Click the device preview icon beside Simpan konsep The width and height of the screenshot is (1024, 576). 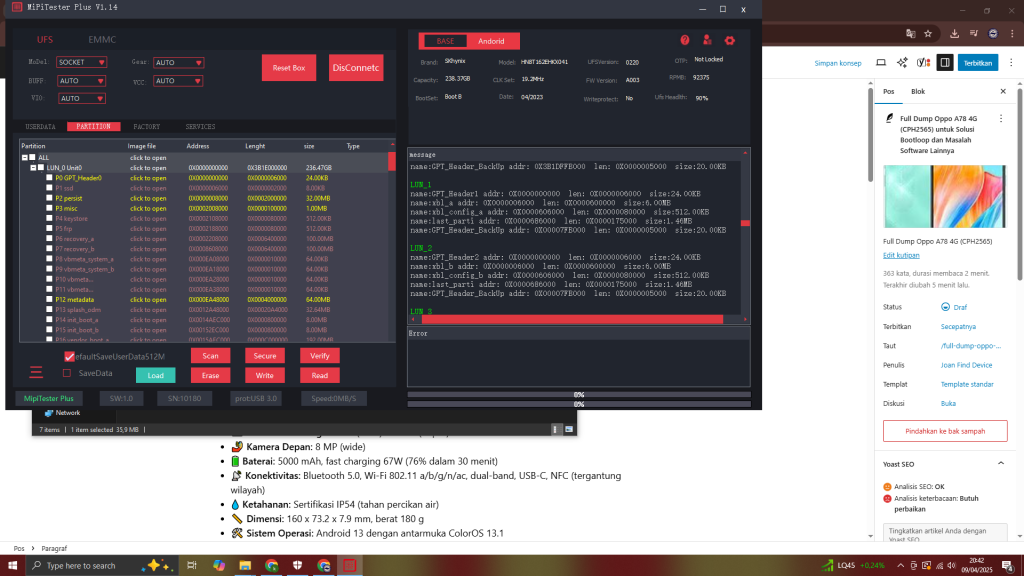[880, 62]
